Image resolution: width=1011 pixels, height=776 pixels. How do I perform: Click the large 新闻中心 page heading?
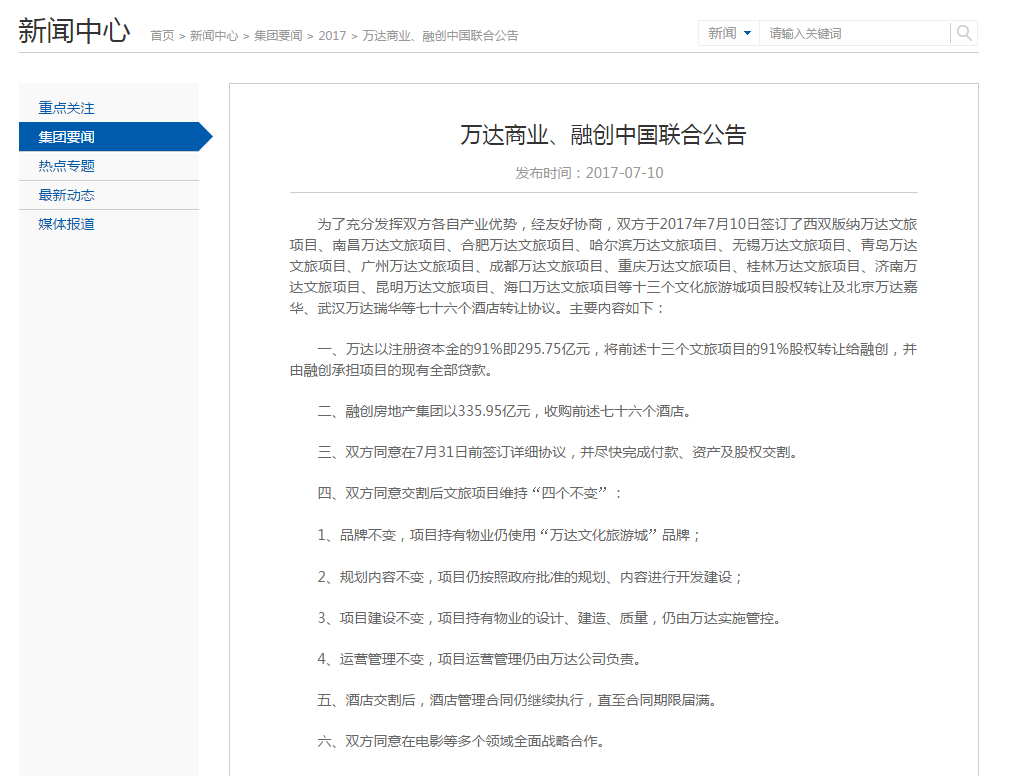coord(74,31)
